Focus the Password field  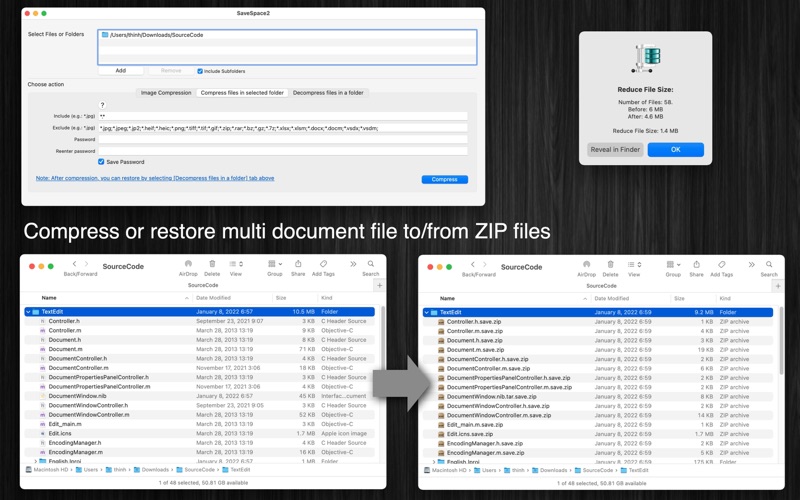[283, 139]
